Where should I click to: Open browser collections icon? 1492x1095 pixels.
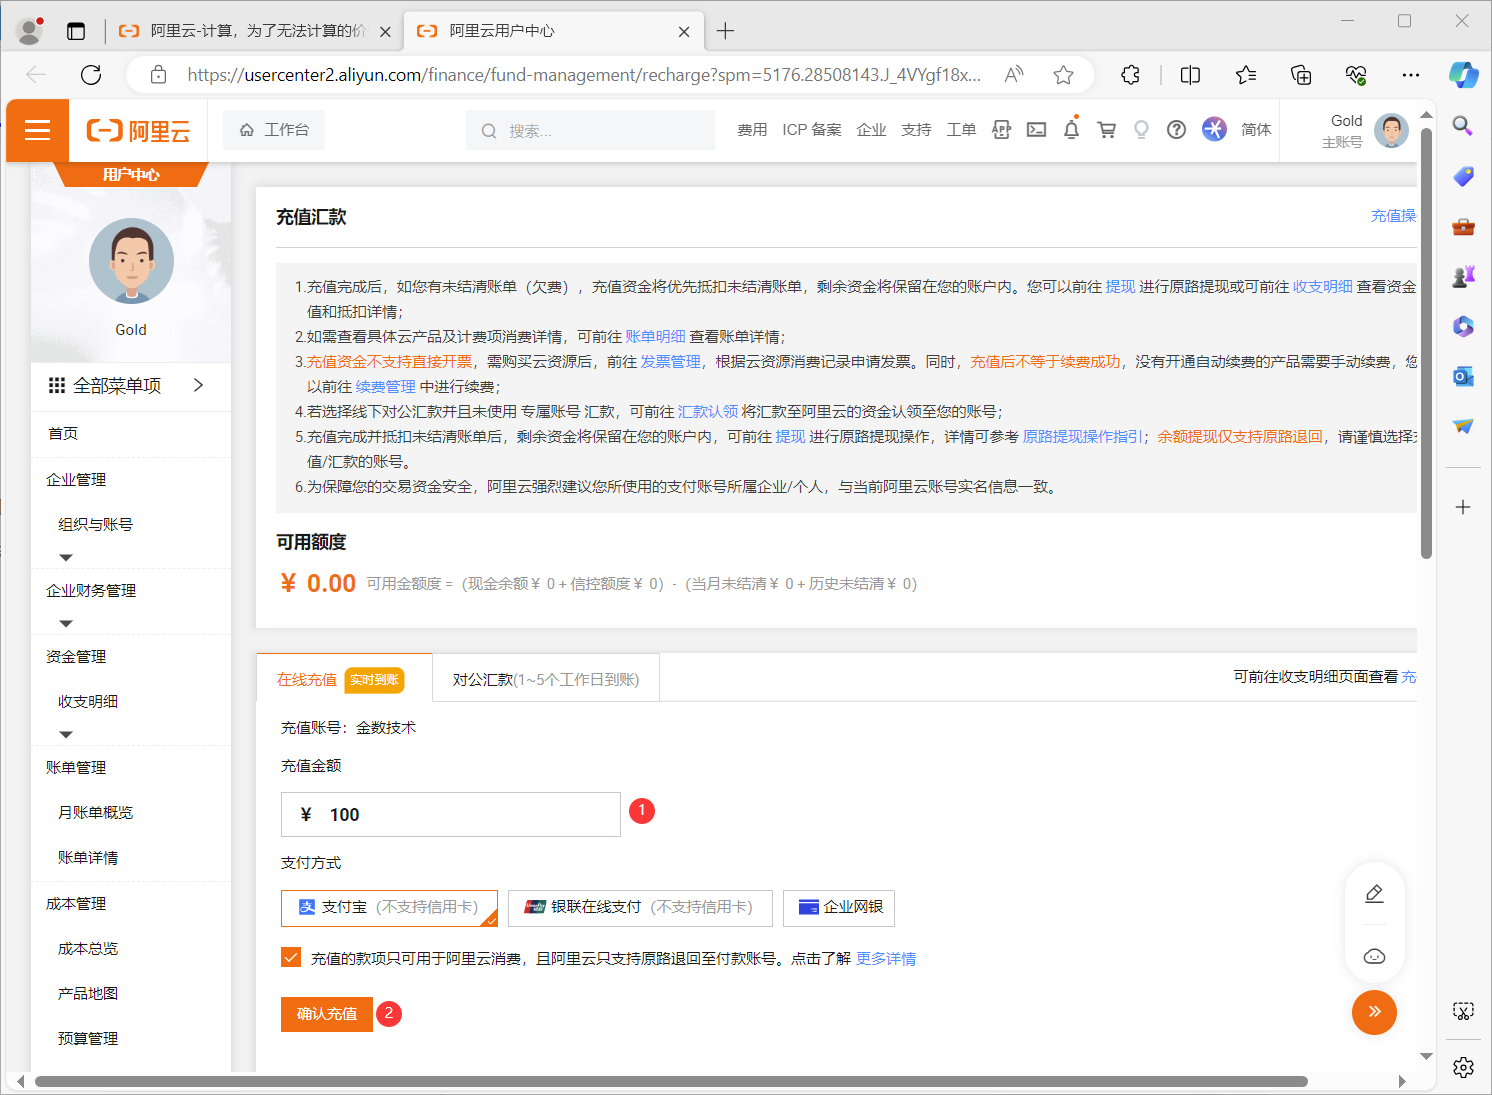coord(1301,75)
